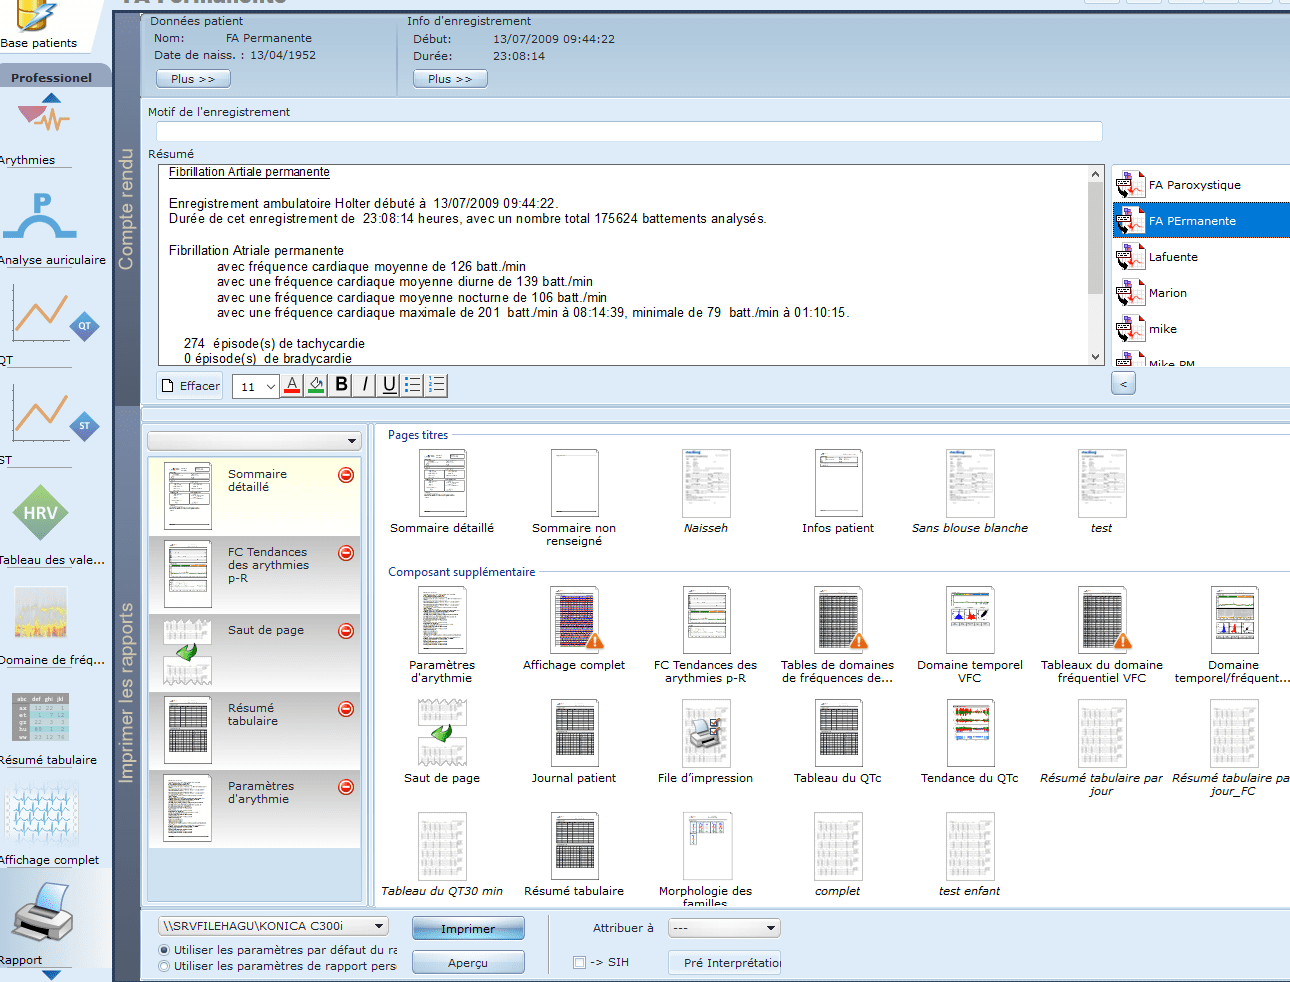Insert bulleted list in summary
The width and height of the screenshot is (1290, 982).
coord(413,385)
